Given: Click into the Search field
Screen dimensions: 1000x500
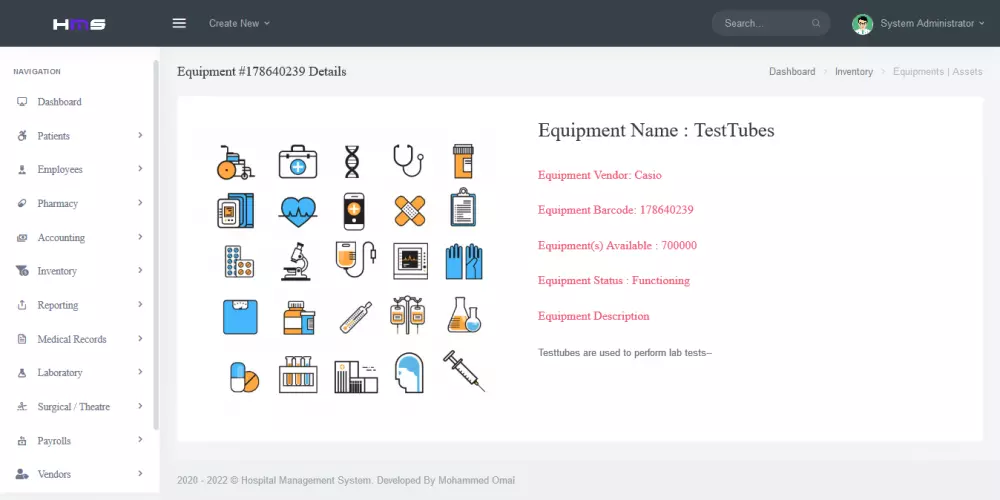Looking at the screenshot, I should click(x=770, y=24).
